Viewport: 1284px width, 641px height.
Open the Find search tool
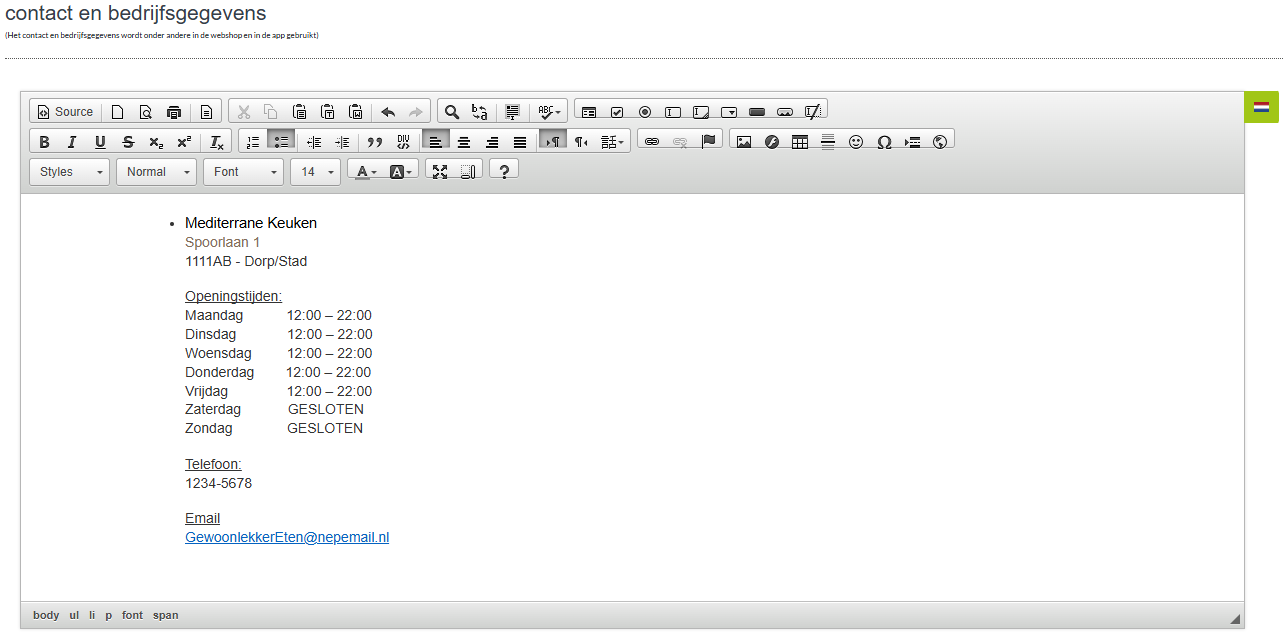tap(452, 112)
